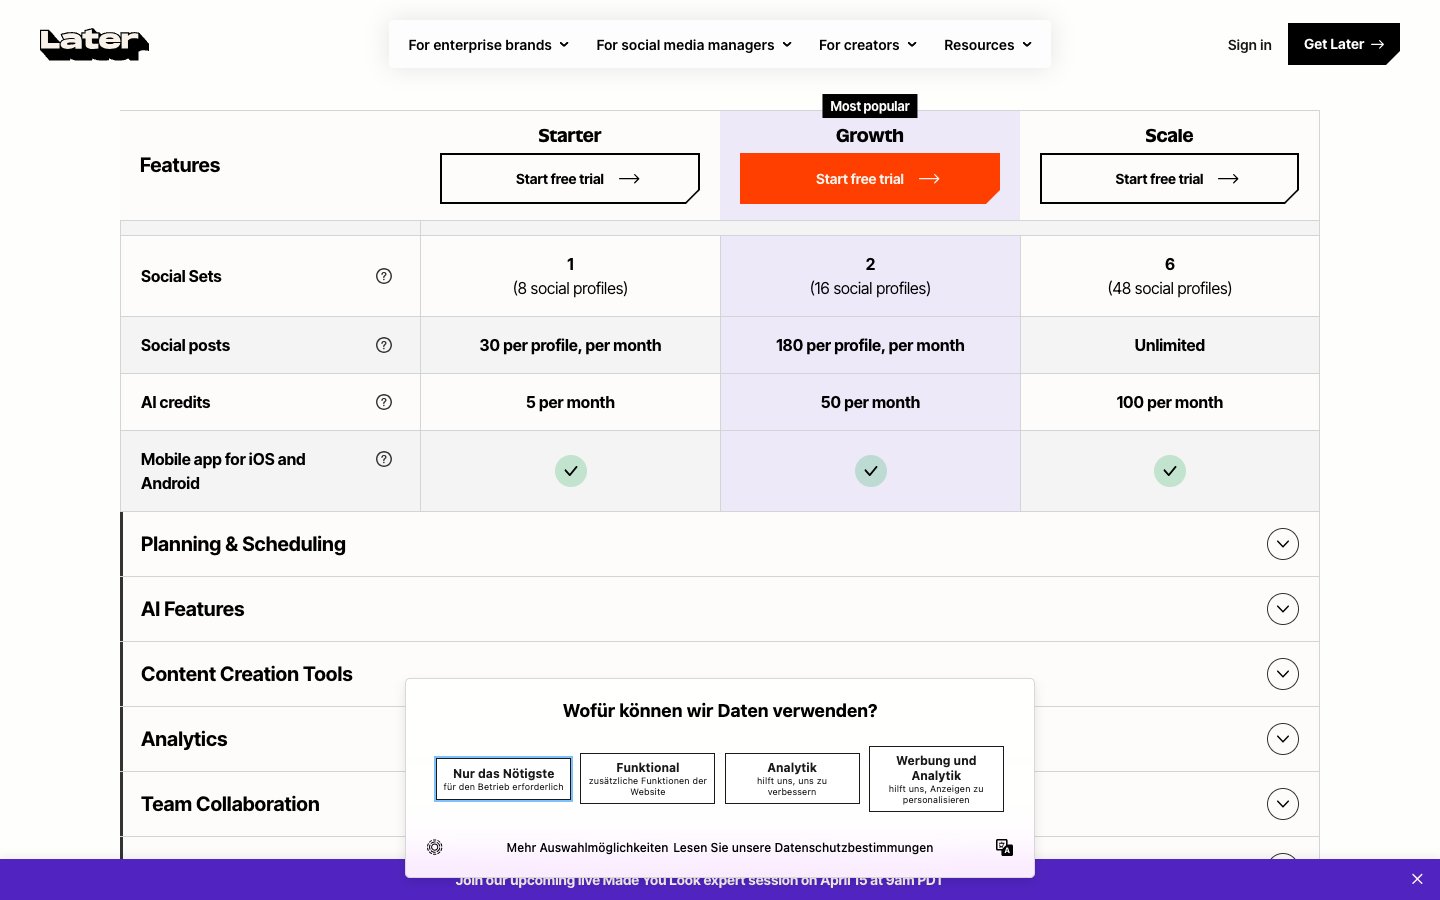
Task: Expand Planning & Scheduling section
Action: point(1282,544)
